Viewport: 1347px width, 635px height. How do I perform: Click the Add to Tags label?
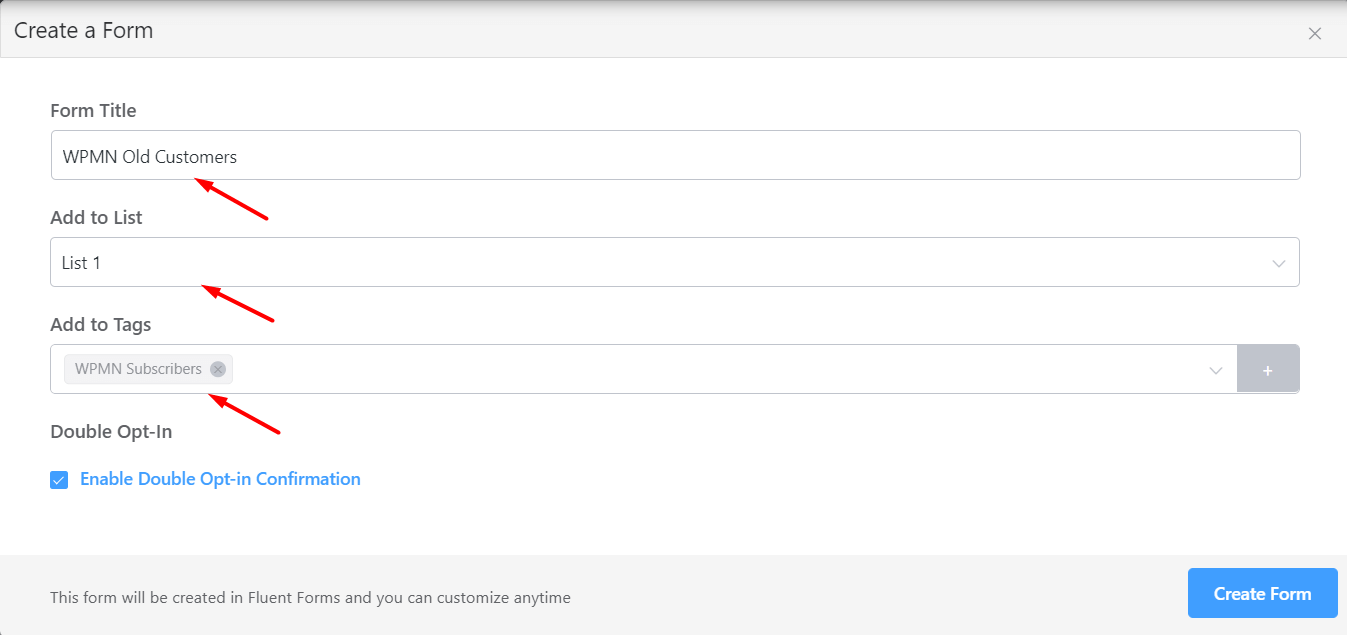(100, 325)
